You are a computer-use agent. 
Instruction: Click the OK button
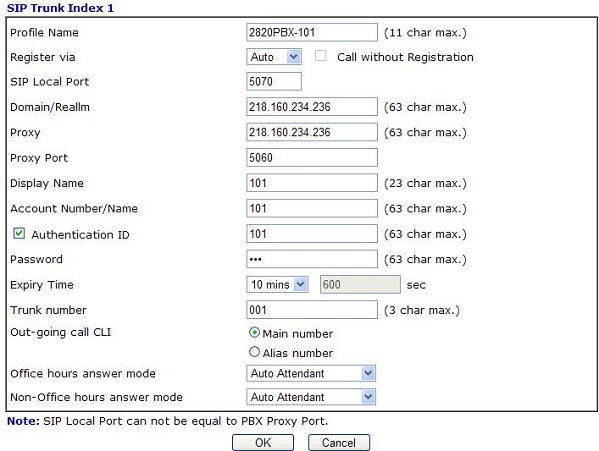pyautogui.click(x=263, y=443)
